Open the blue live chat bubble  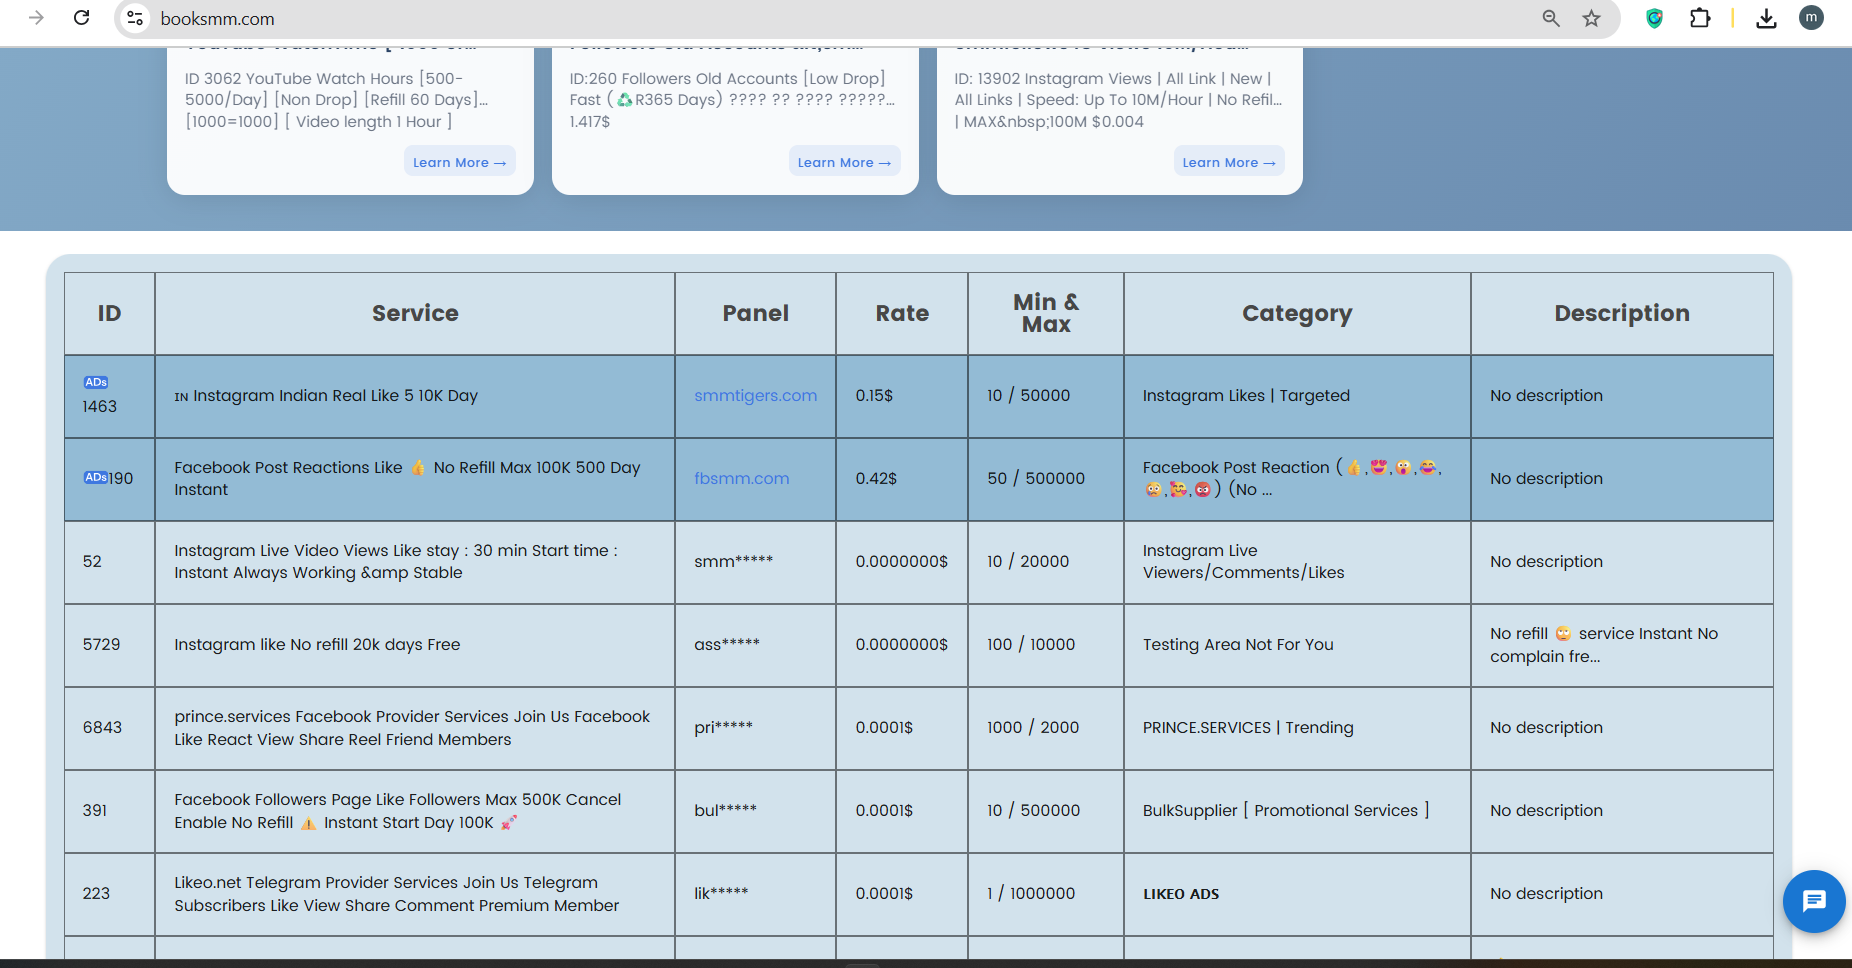pos(1813,901)
